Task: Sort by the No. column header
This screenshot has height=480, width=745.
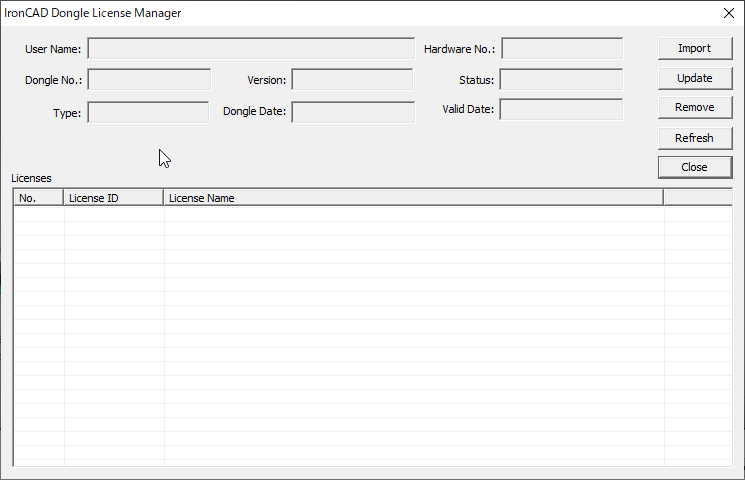Action: (38, 198)
